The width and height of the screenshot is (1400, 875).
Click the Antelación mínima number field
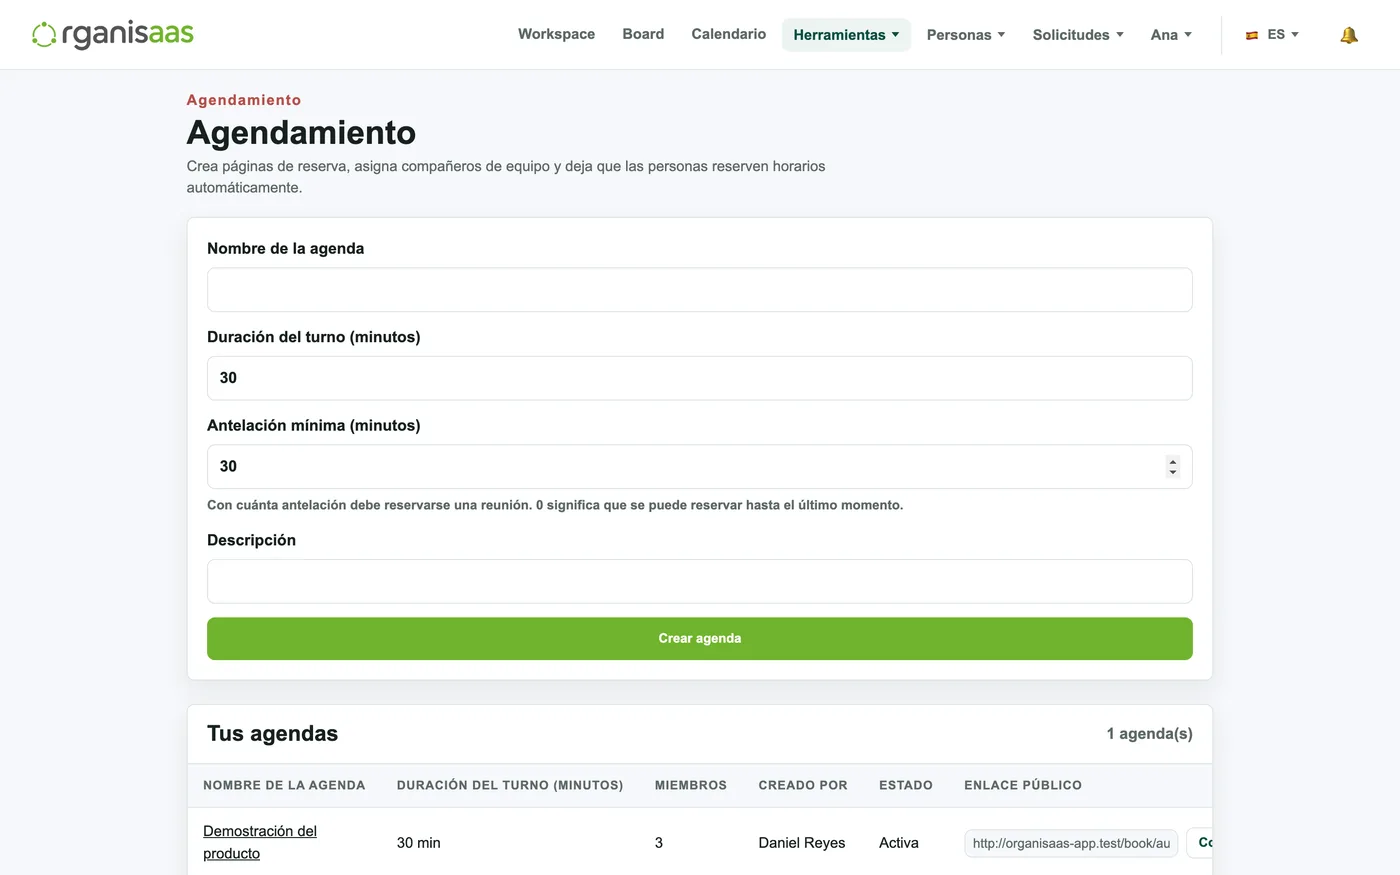(700, 467)
